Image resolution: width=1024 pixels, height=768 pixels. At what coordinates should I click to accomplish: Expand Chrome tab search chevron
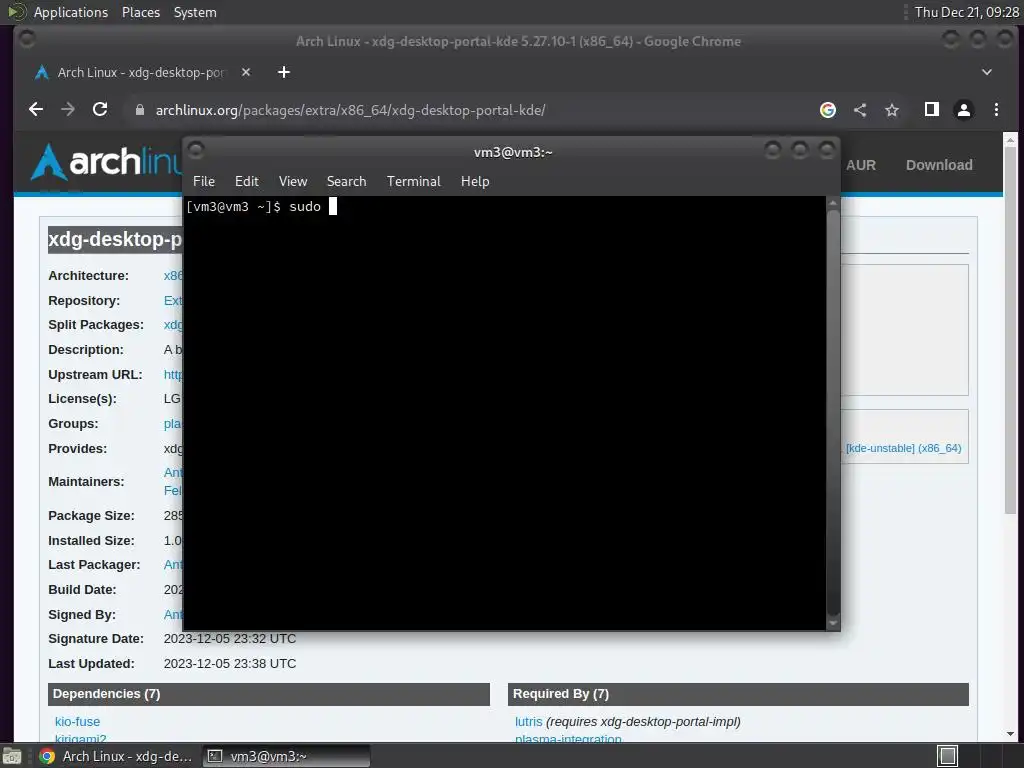point(987,72)
